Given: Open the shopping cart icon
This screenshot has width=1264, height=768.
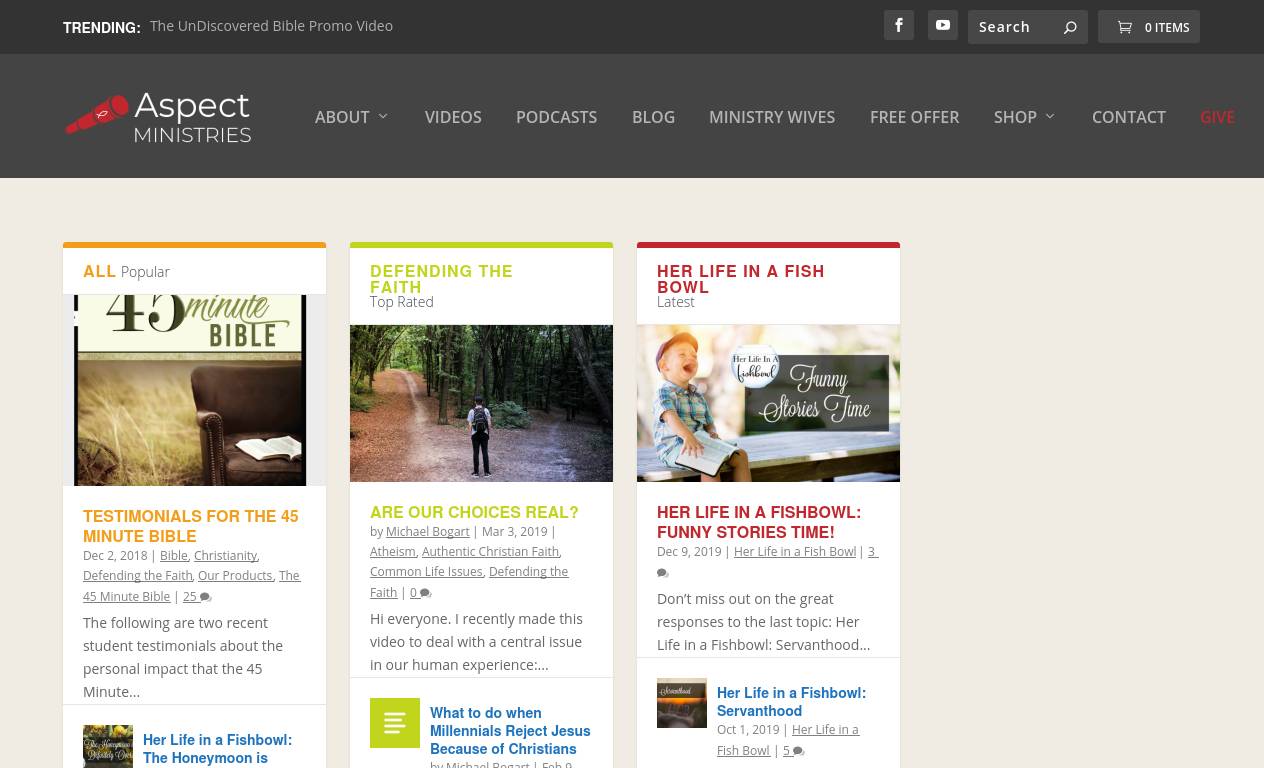Looking at the screenshot, I should coord(1125,28).
